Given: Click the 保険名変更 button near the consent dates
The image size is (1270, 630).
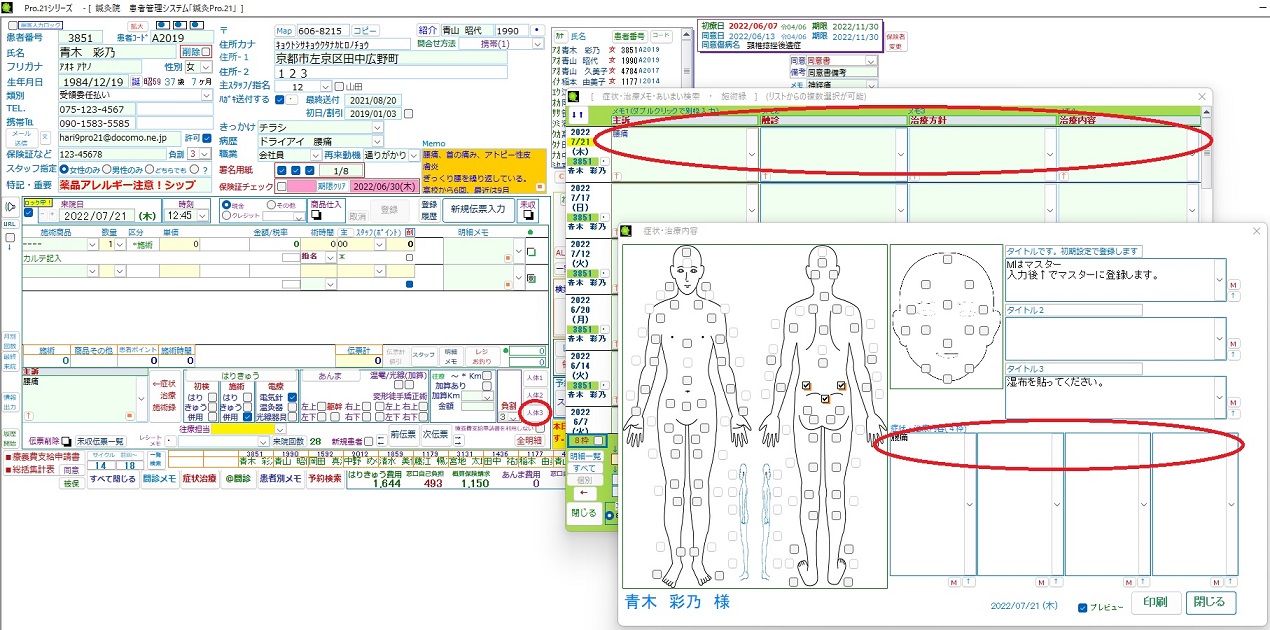Looking at the screenshot, I should [x=896, y=41].
